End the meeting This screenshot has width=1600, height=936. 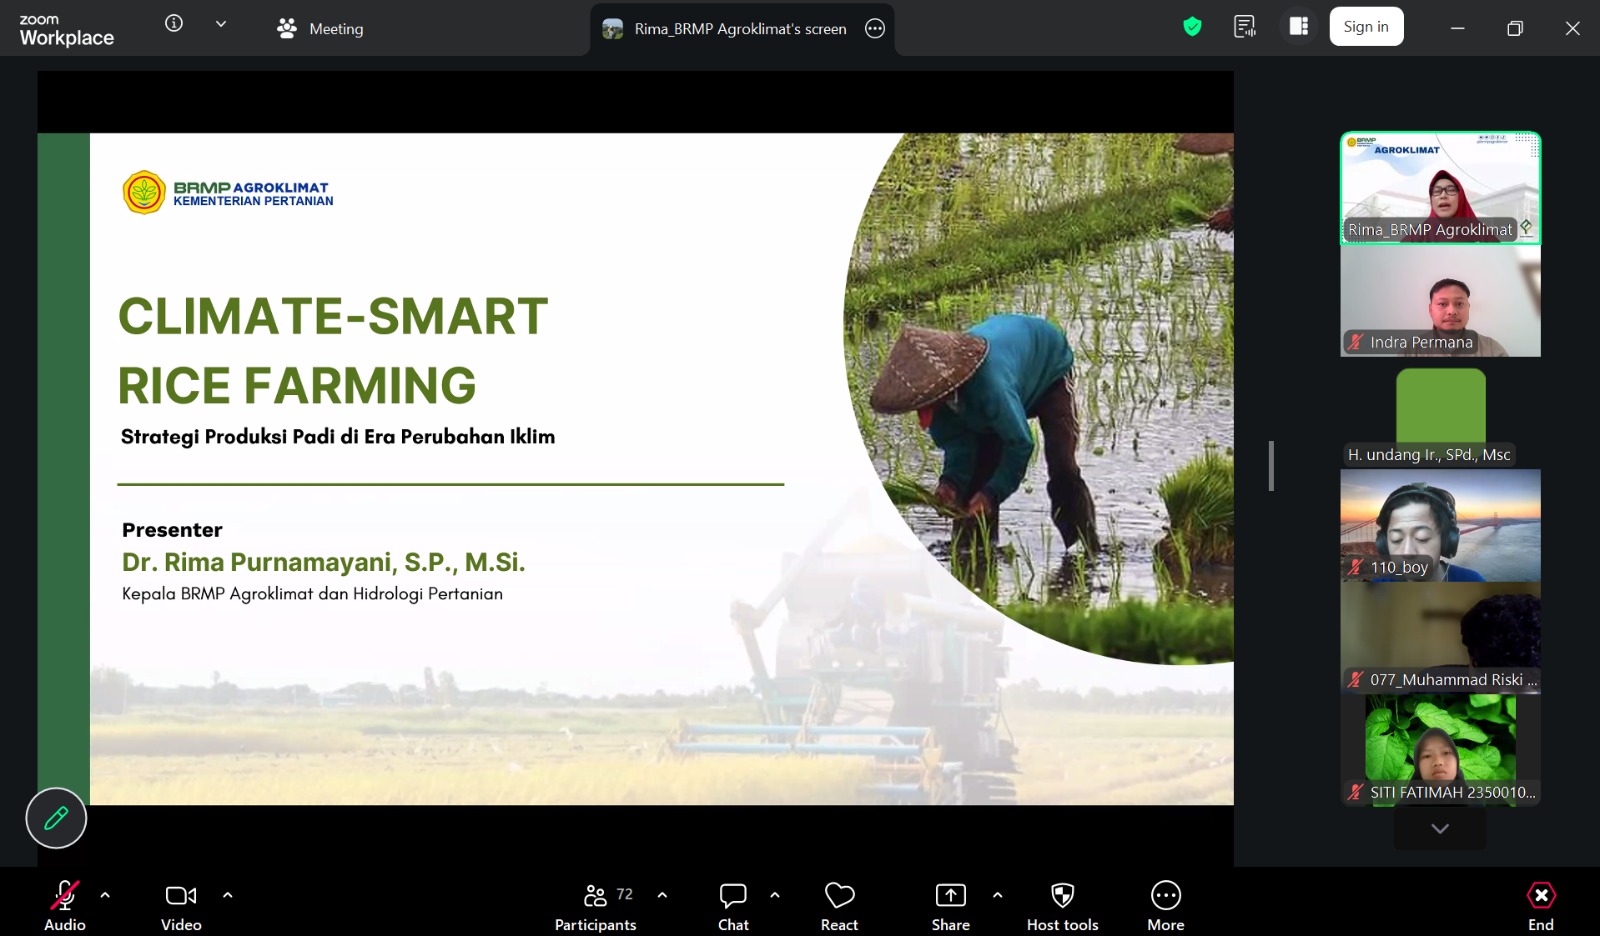pos(1540,905)
